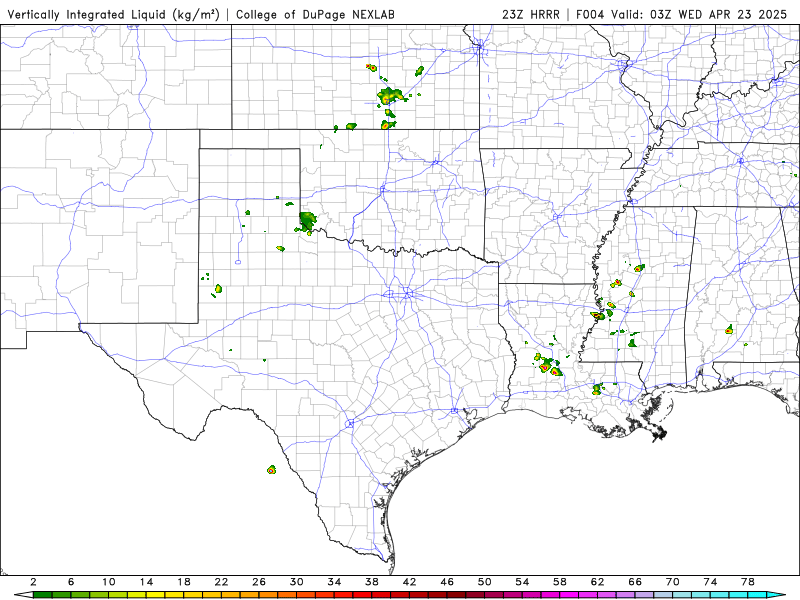Viewport: 800px width, 600px height.
Task: Pick the dark green swatch starting the color bar
Action: pos(43,595)
